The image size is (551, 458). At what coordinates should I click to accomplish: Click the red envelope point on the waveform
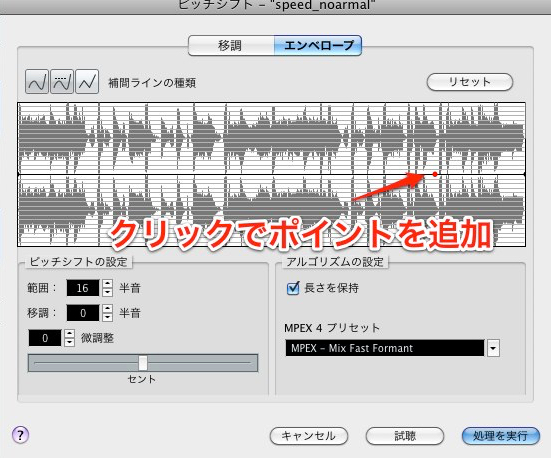(435, 174)
